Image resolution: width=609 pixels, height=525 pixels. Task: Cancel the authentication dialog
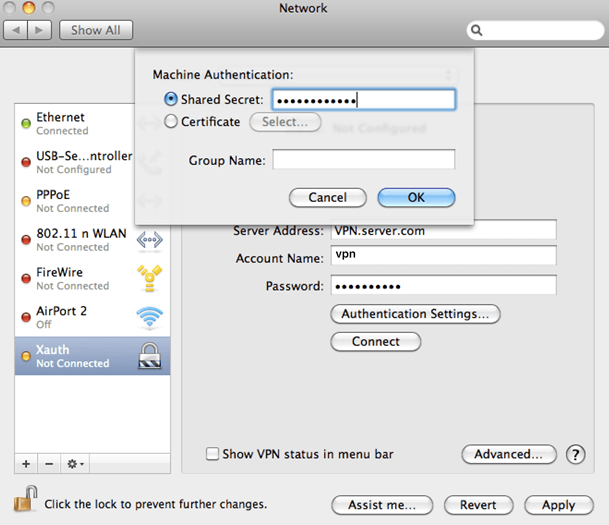click(327, 198)
